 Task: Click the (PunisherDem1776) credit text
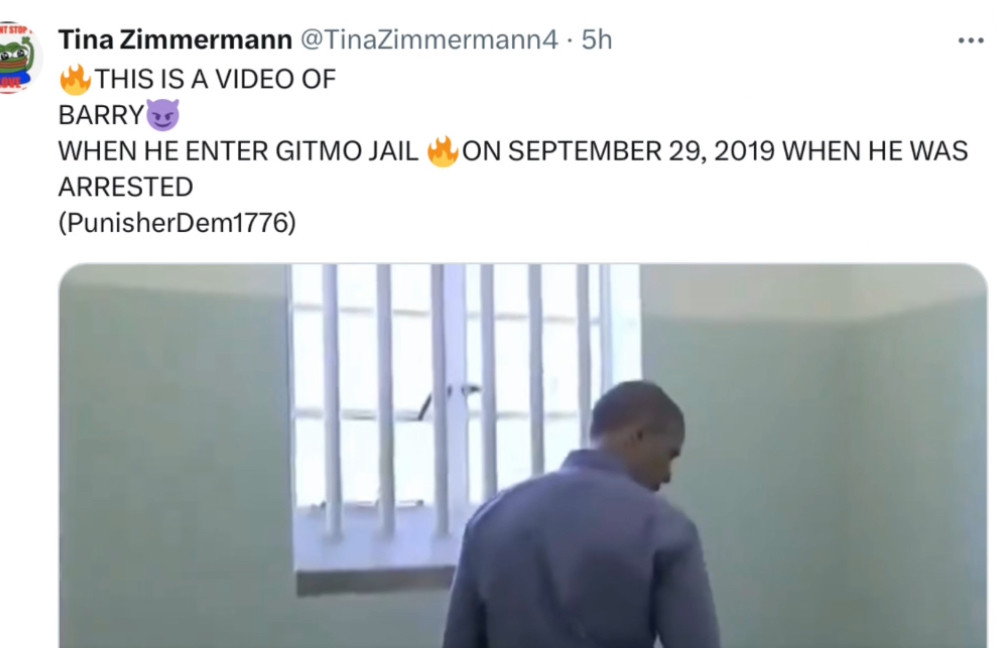(x=177, y=223)
